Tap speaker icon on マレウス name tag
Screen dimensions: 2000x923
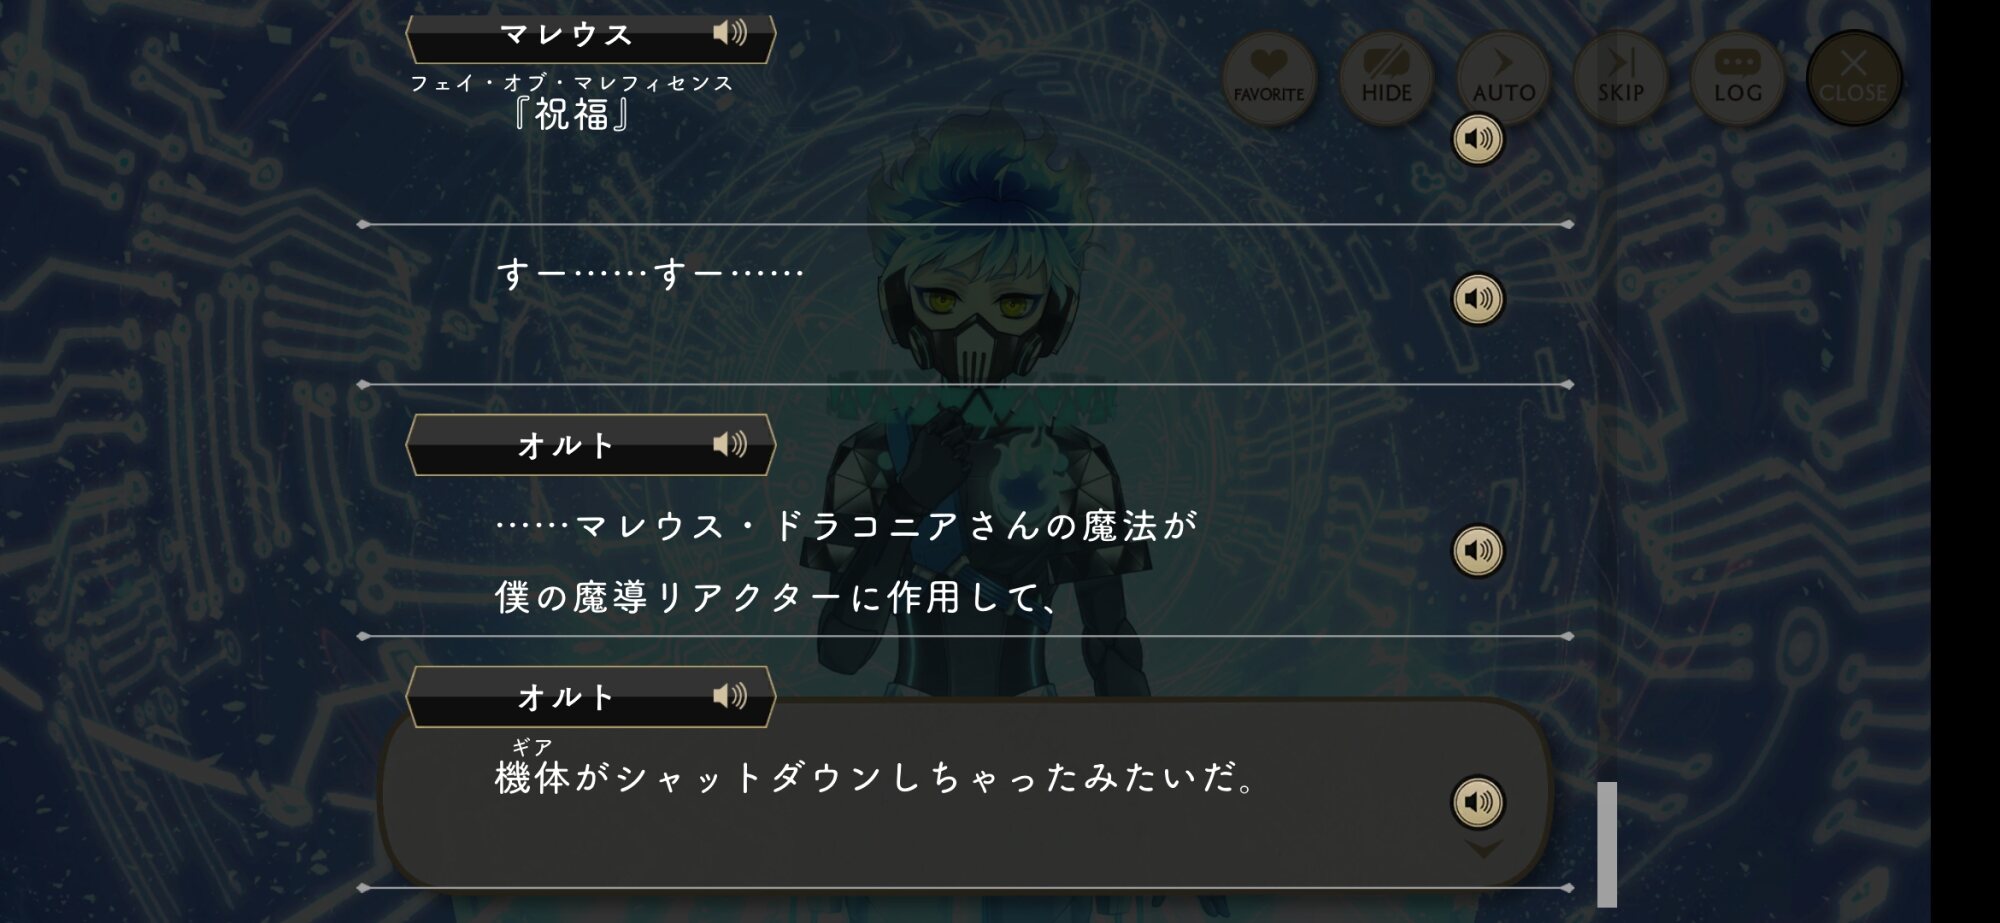pyautogui.click(x=729, y=33)
